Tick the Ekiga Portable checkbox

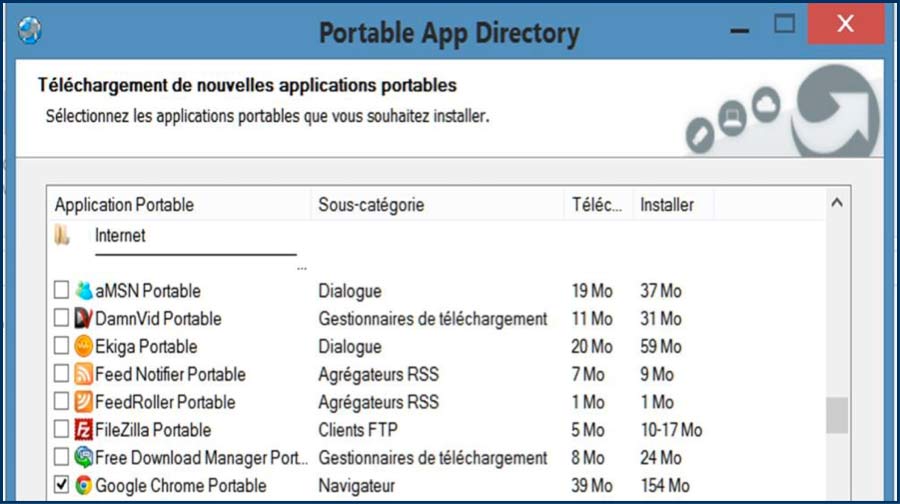61,347
